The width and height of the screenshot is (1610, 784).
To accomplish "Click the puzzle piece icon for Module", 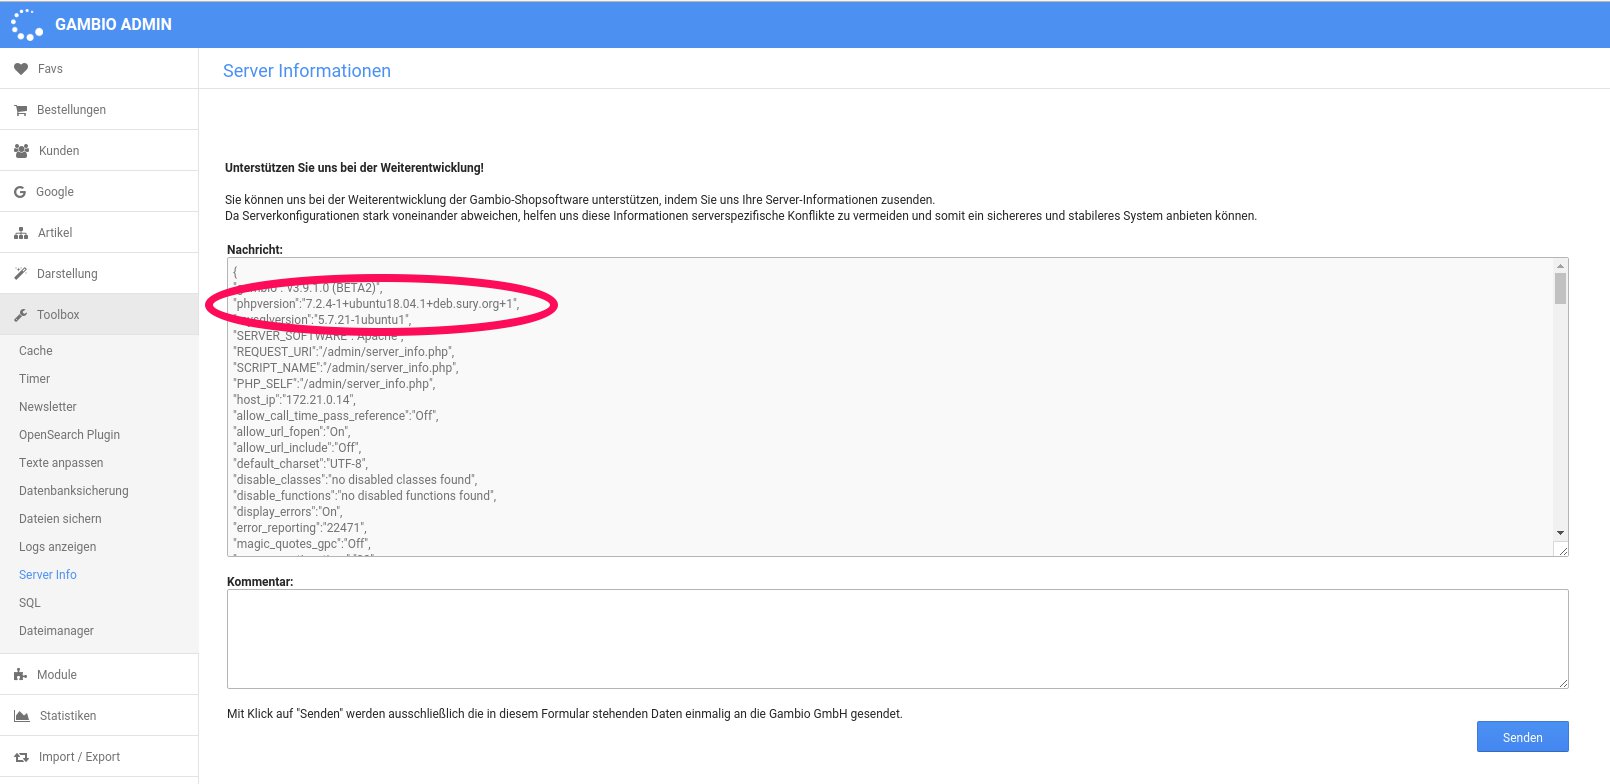I will click(21, 675).
